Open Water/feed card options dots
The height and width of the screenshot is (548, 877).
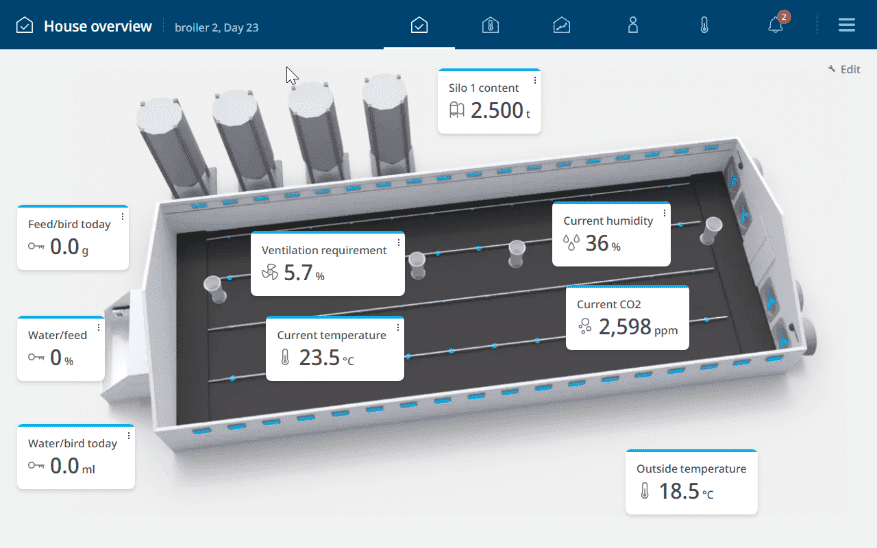(98, 328)
